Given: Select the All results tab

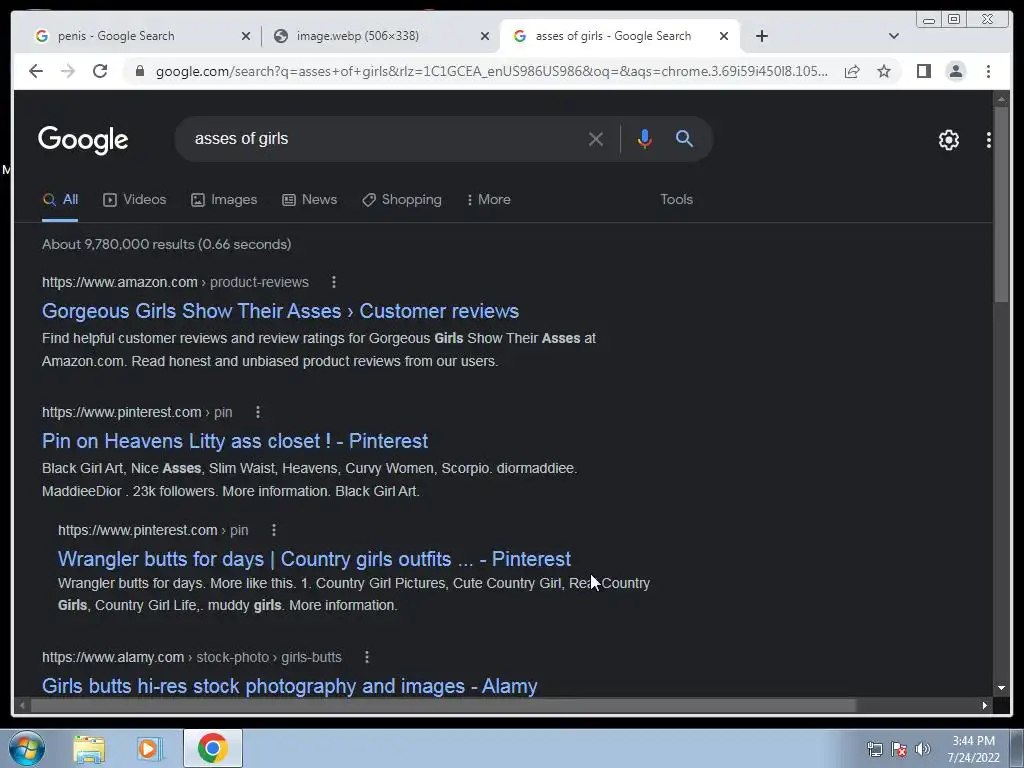Looking at the screenshot, I should [60, 200].
